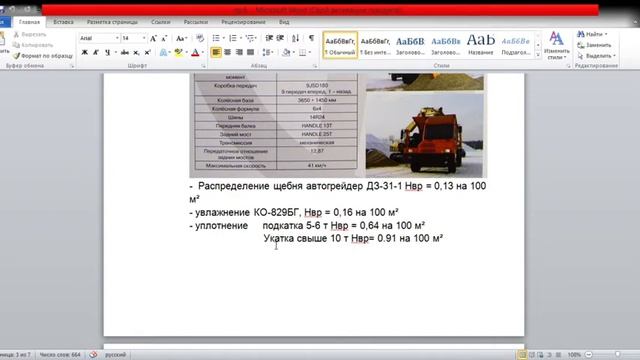
Task: Open Font dialog launcher
Action: [x=203, y=66]
